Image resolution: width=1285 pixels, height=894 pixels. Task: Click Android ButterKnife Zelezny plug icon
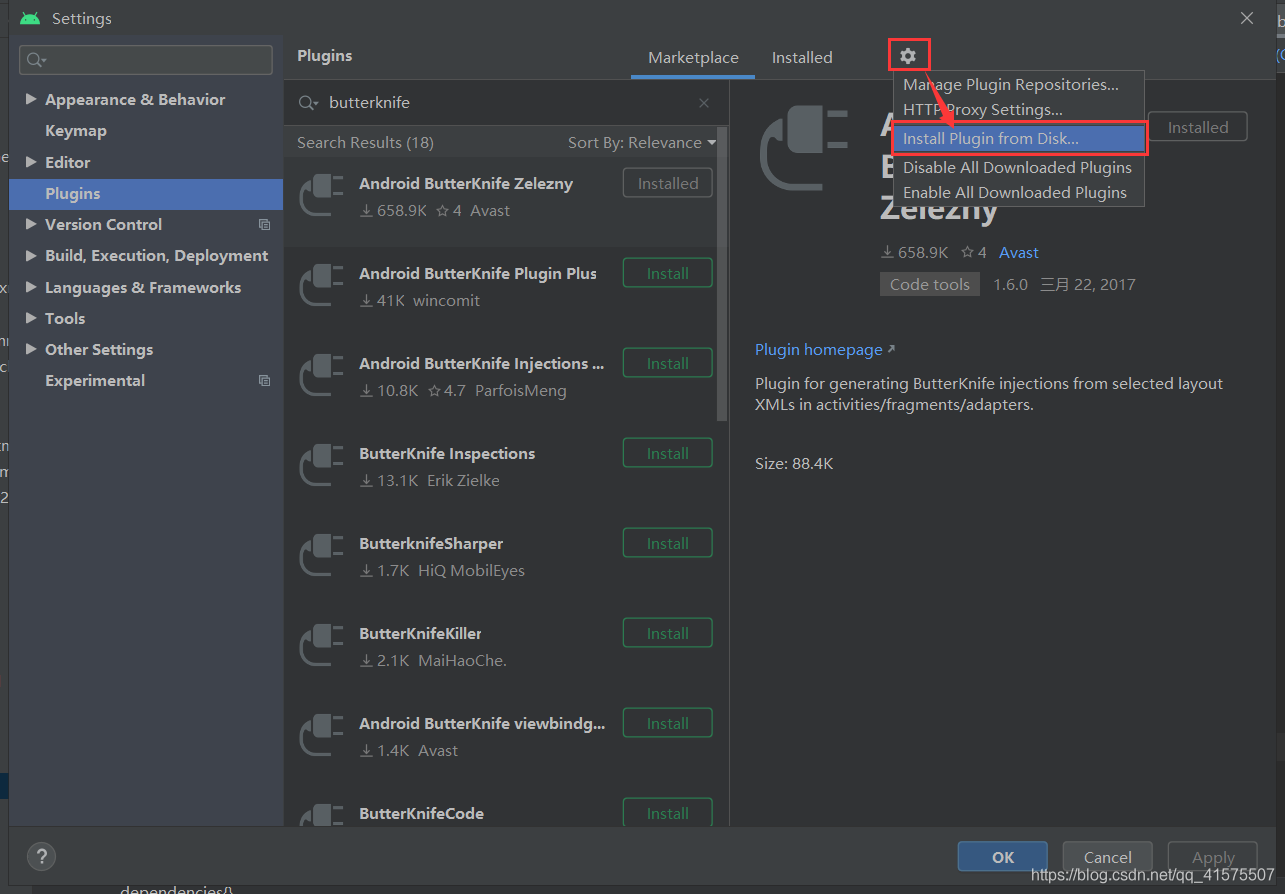pos(322,197)
